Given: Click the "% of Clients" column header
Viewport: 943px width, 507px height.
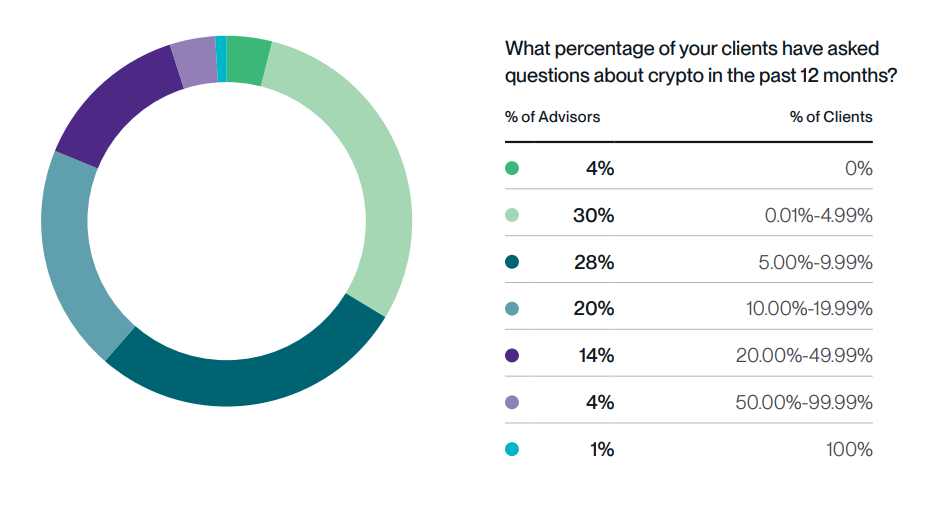Looking at the screenshot, I should [831, 117].
